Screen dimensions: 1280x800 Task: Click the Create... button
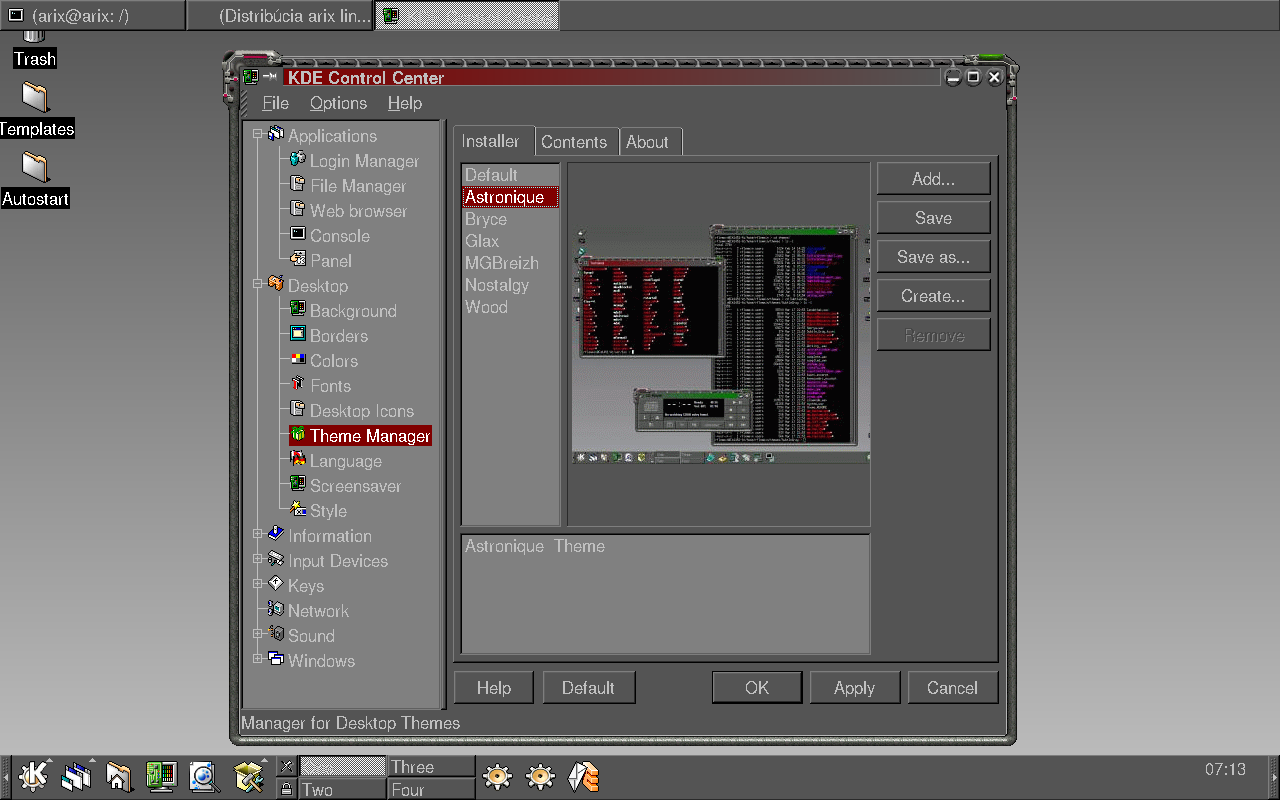[x=934, y=296]
